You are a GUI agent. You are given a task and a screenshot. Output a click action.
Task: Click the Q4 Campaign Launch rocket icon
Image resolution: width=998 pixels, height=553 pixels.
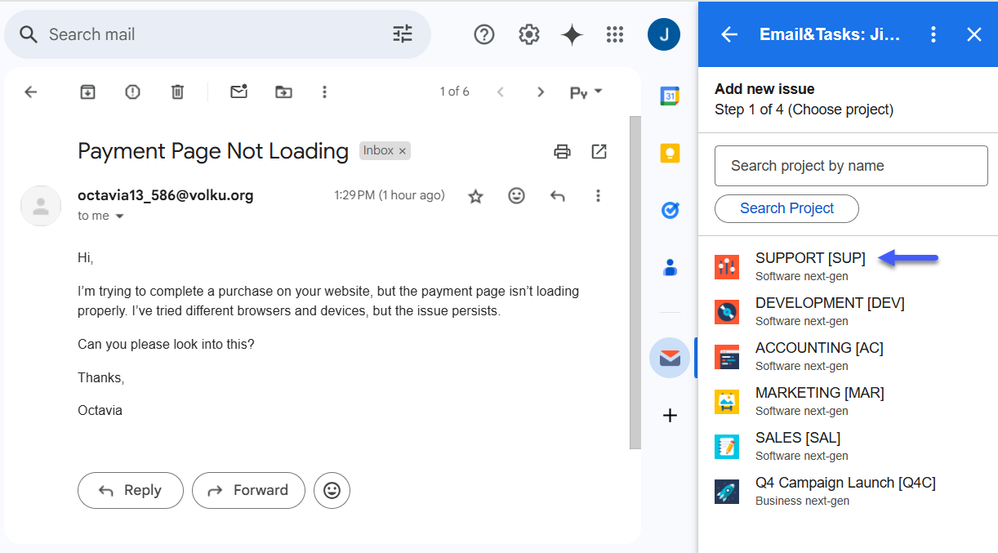click(x=726, y=492)
